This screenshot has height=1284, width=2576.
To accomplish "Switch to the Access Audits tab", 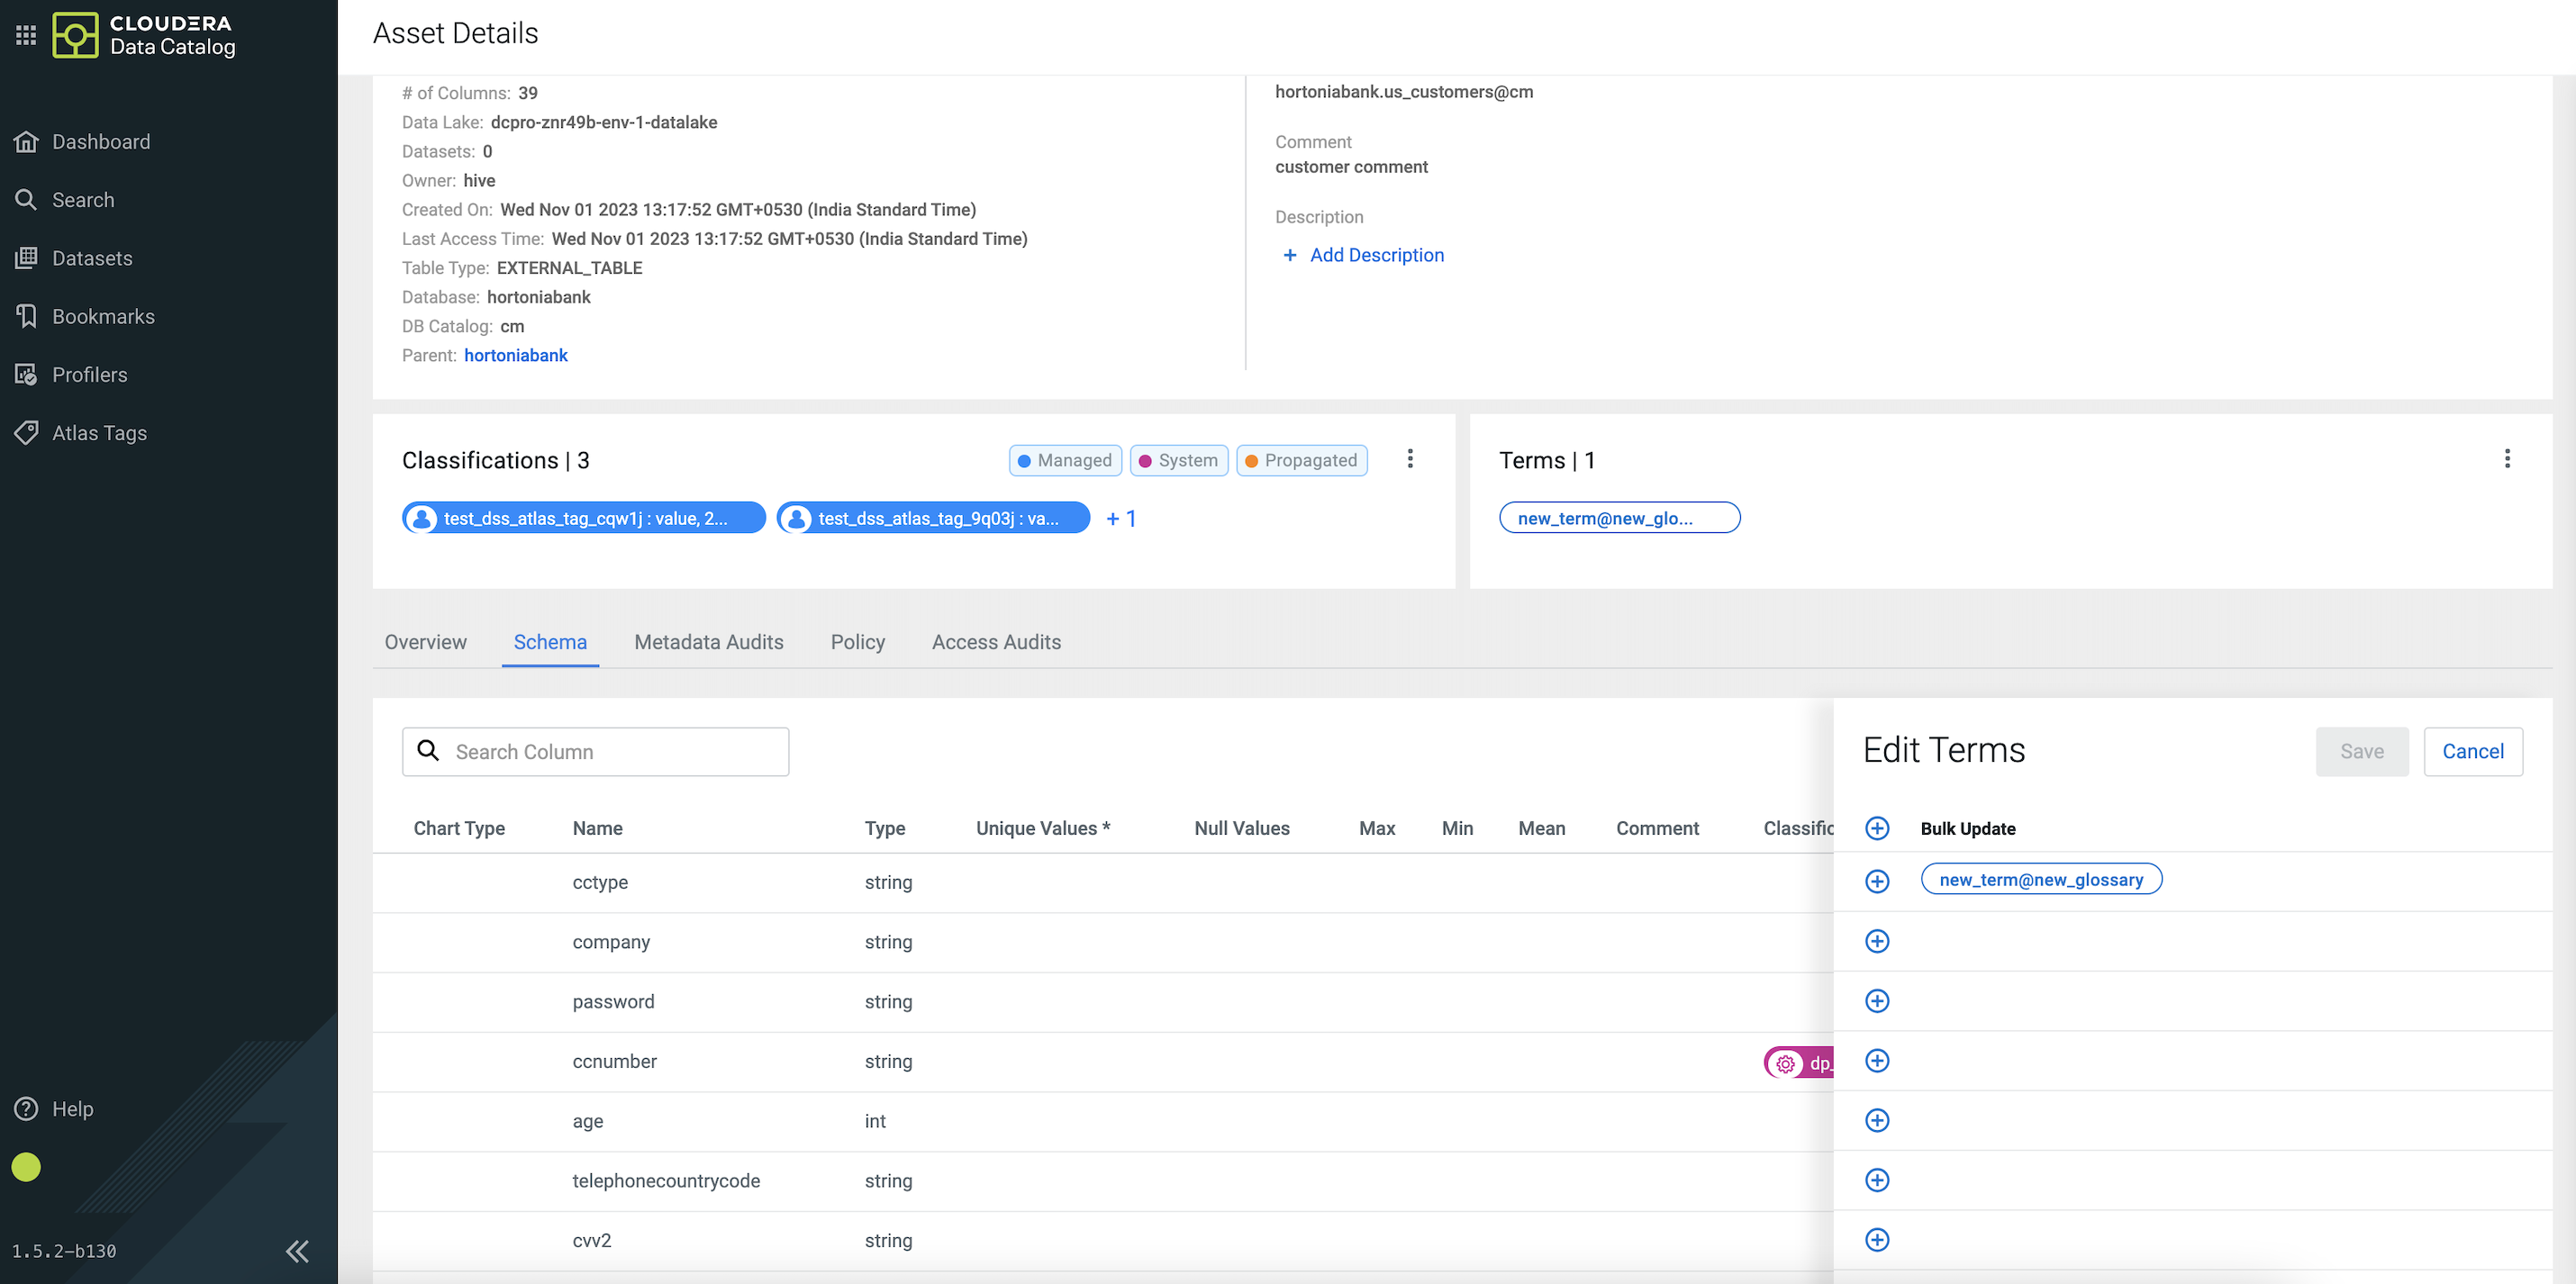I will (996, 642).
